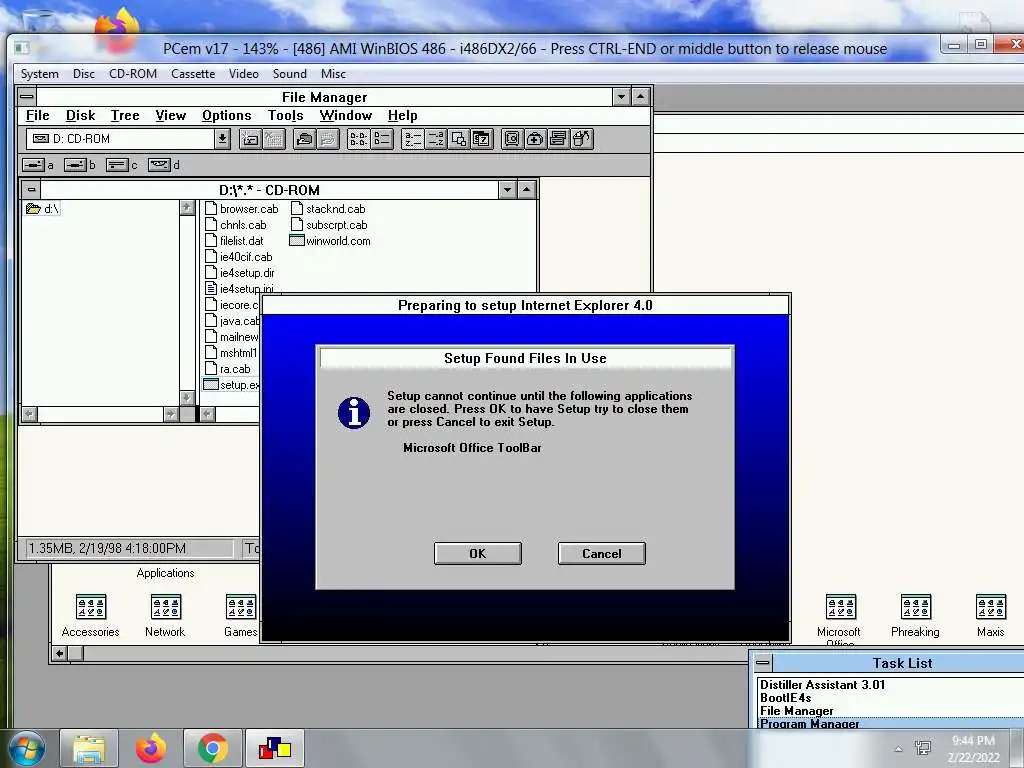Open the Options menu in File Manager
1024x768 pixels.
[227, 116]
